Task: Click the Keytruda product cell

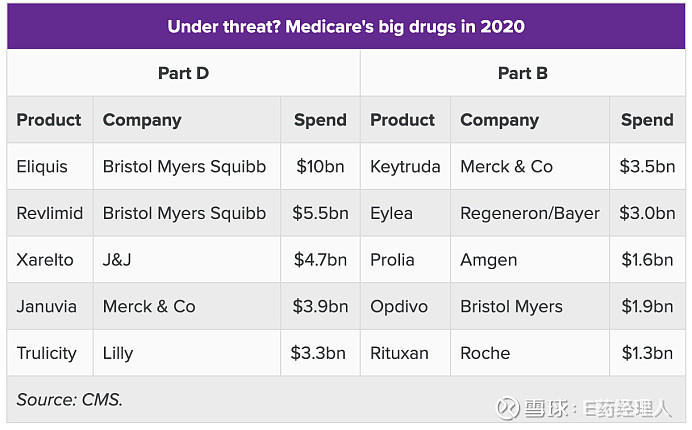Action: 405,167
